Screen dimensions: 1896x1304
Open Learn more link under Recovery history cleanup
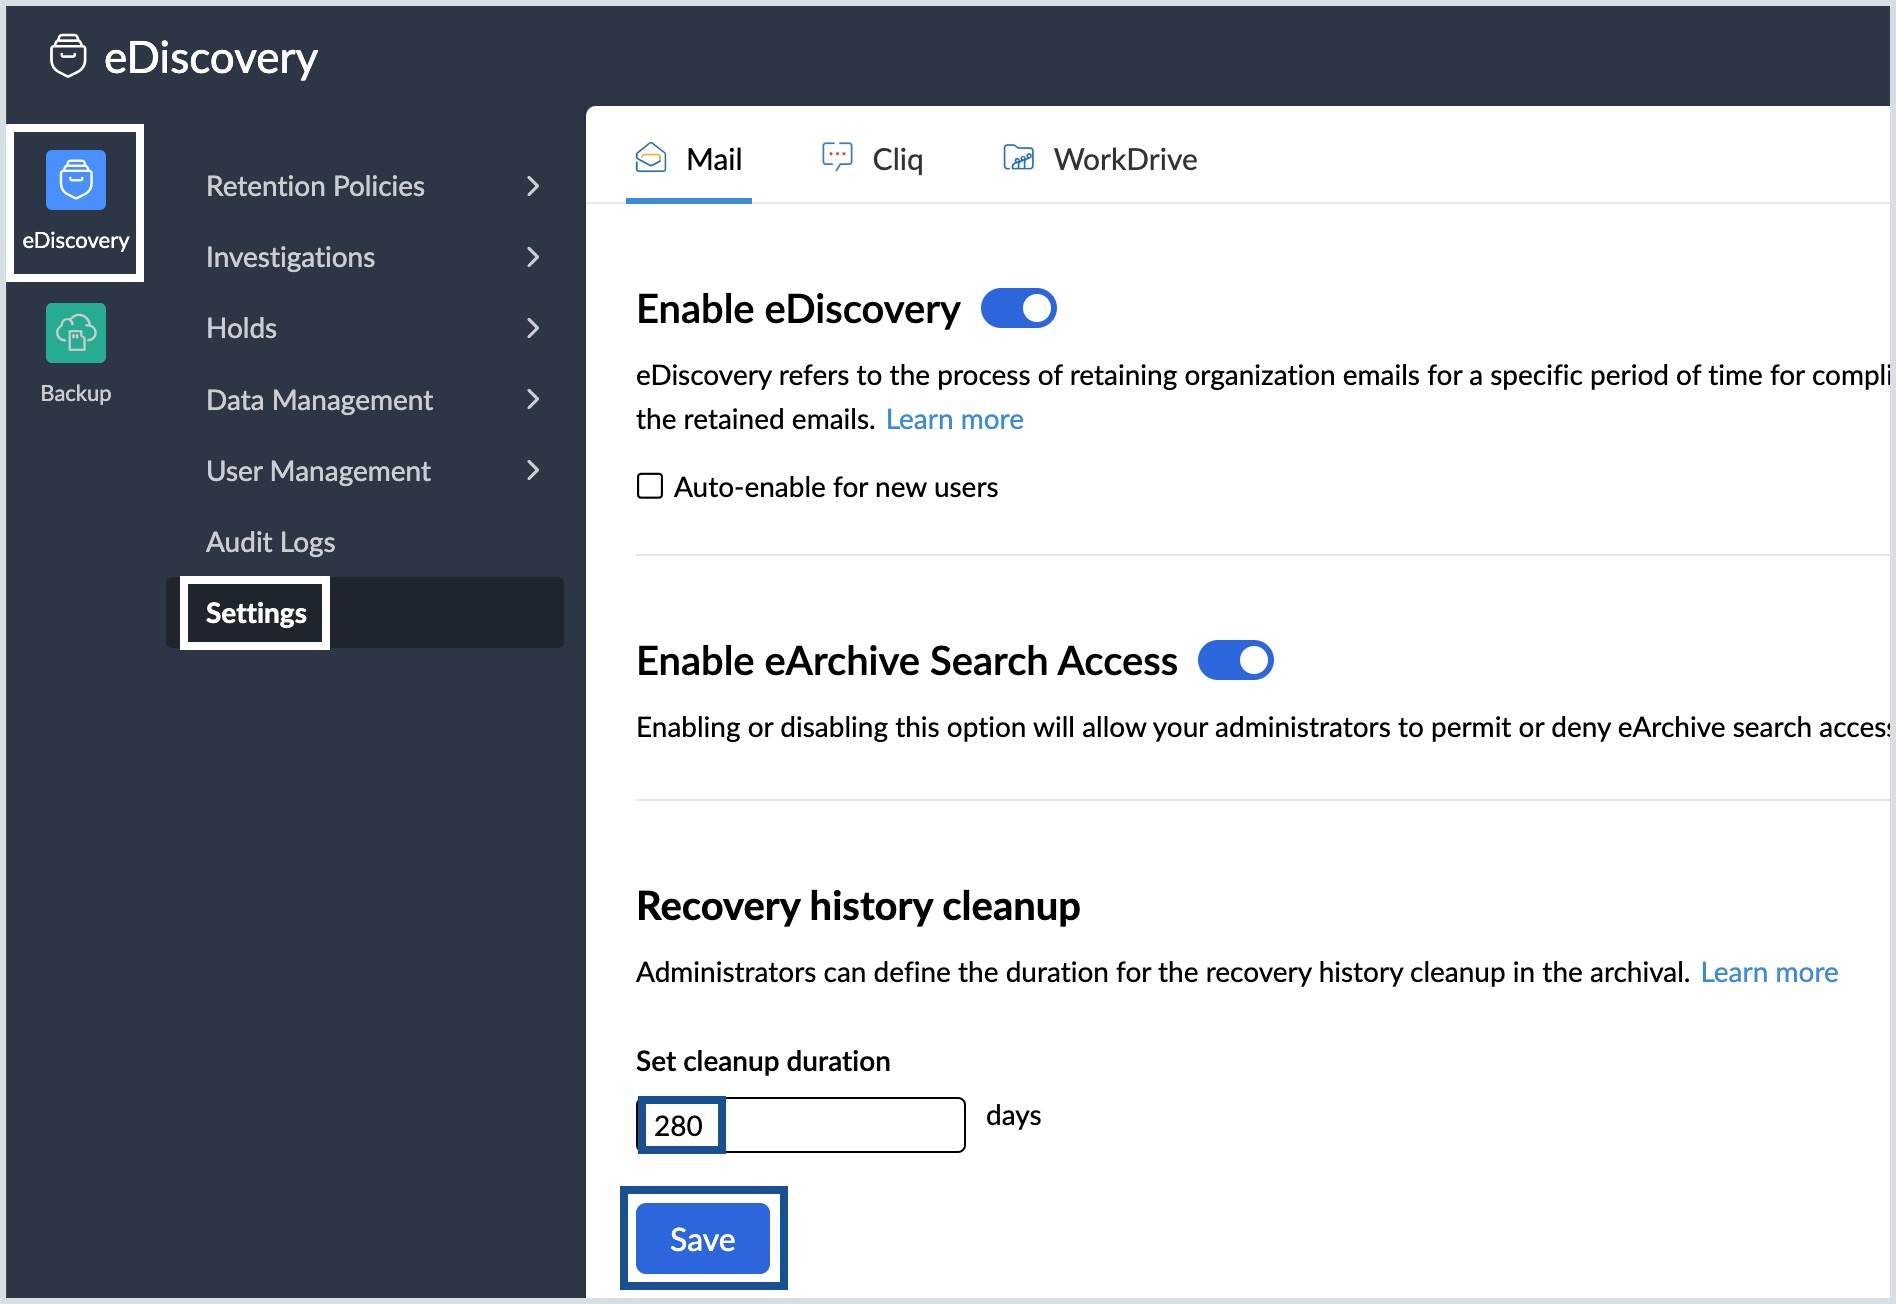[x=1769, y=972]
